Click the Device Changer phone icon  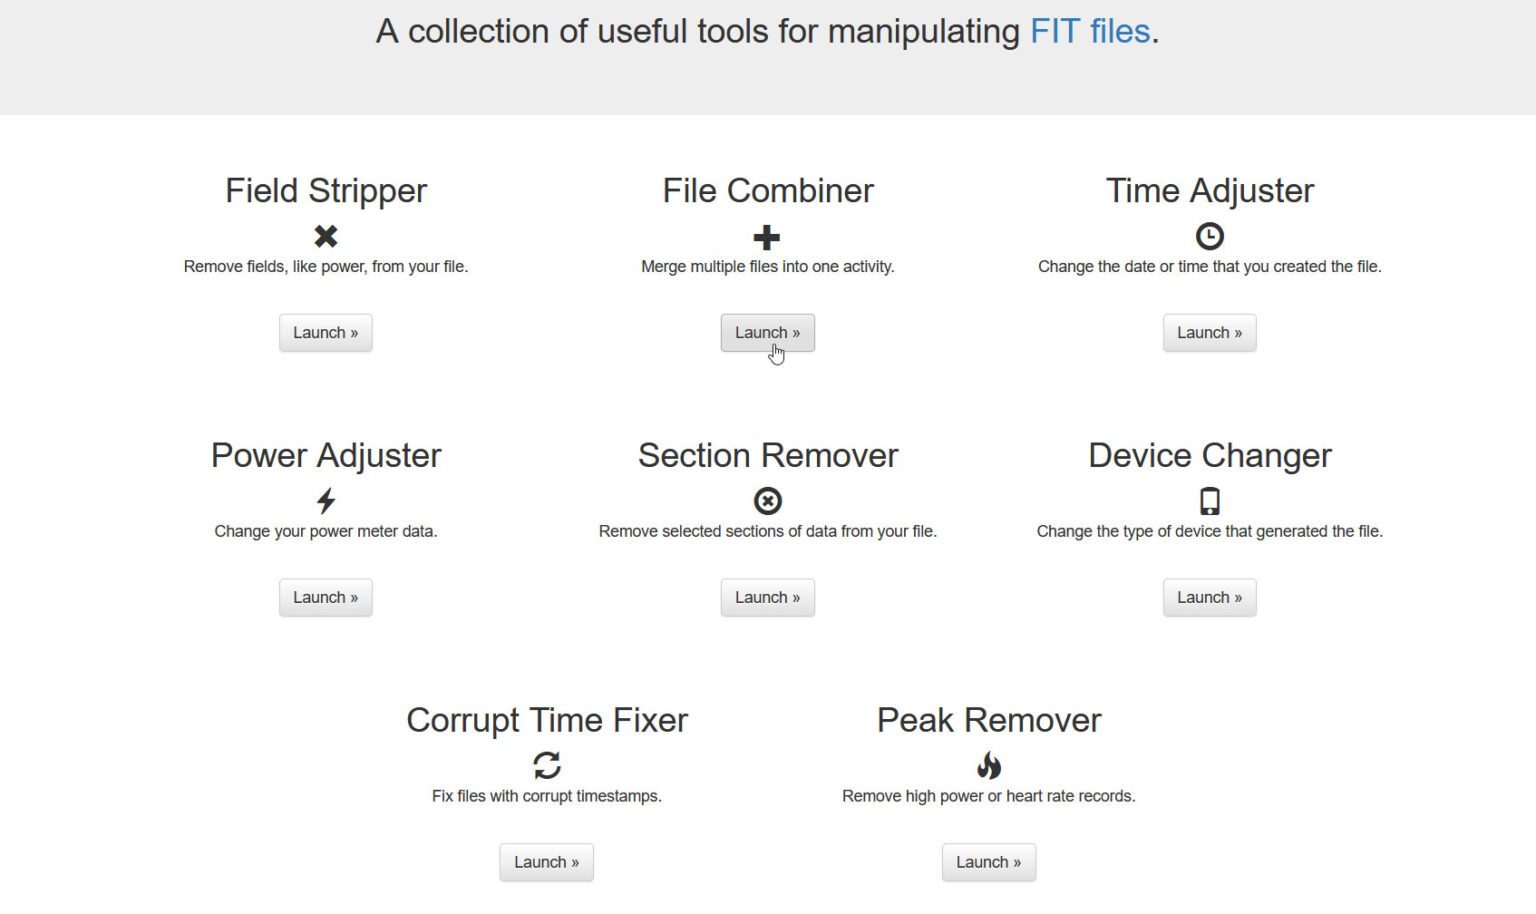(1209, 501)
